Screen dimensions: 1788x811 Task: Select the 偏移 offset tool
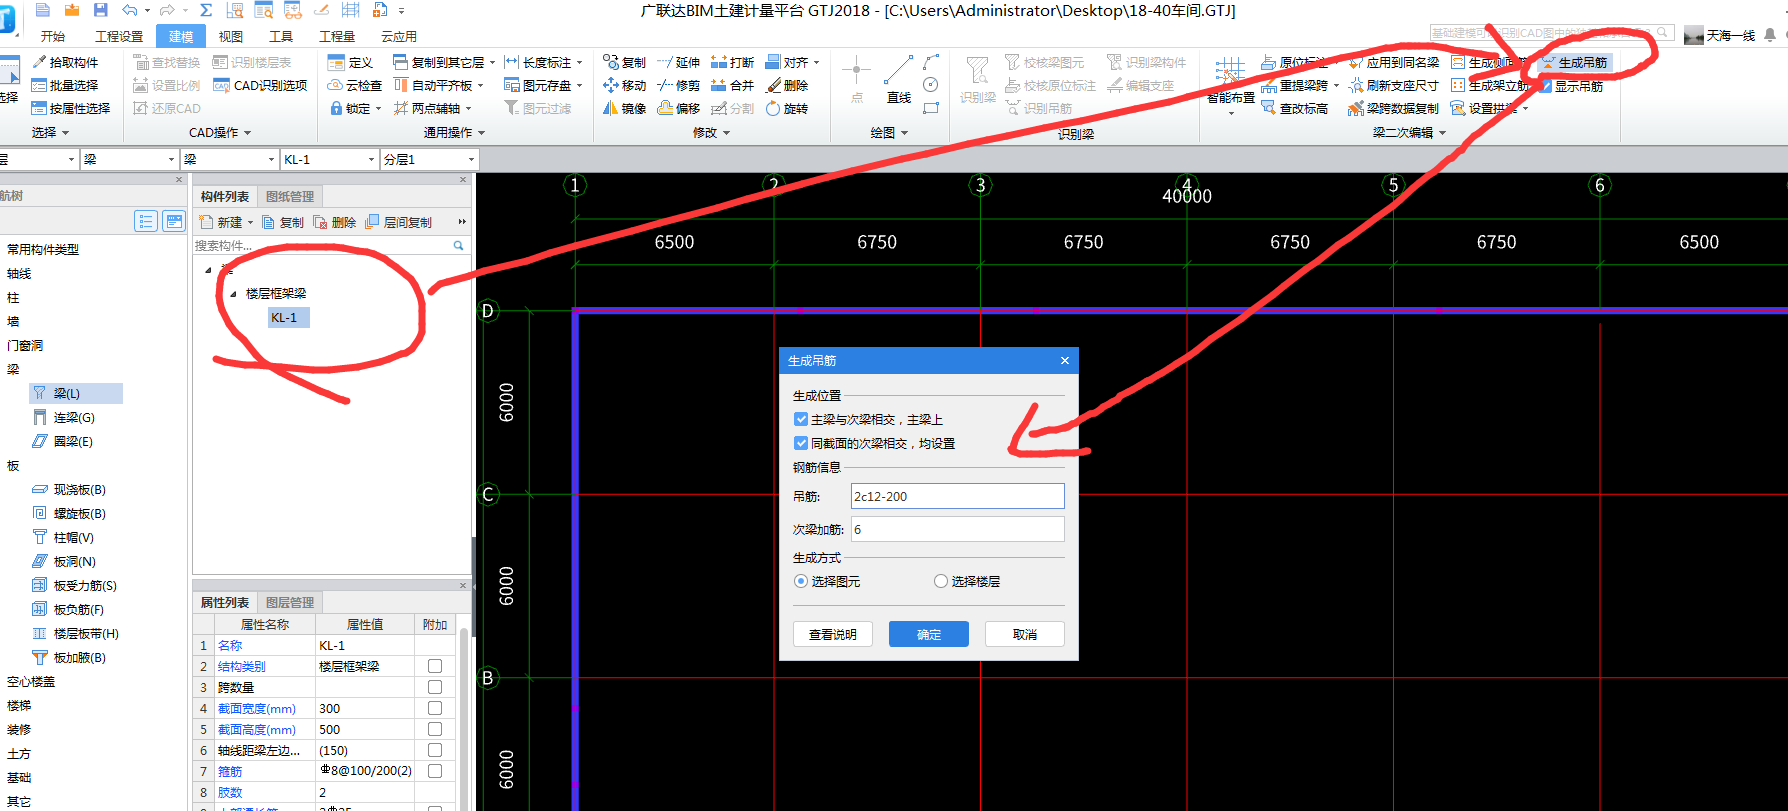pyautogui.click(x=679, y=108)
